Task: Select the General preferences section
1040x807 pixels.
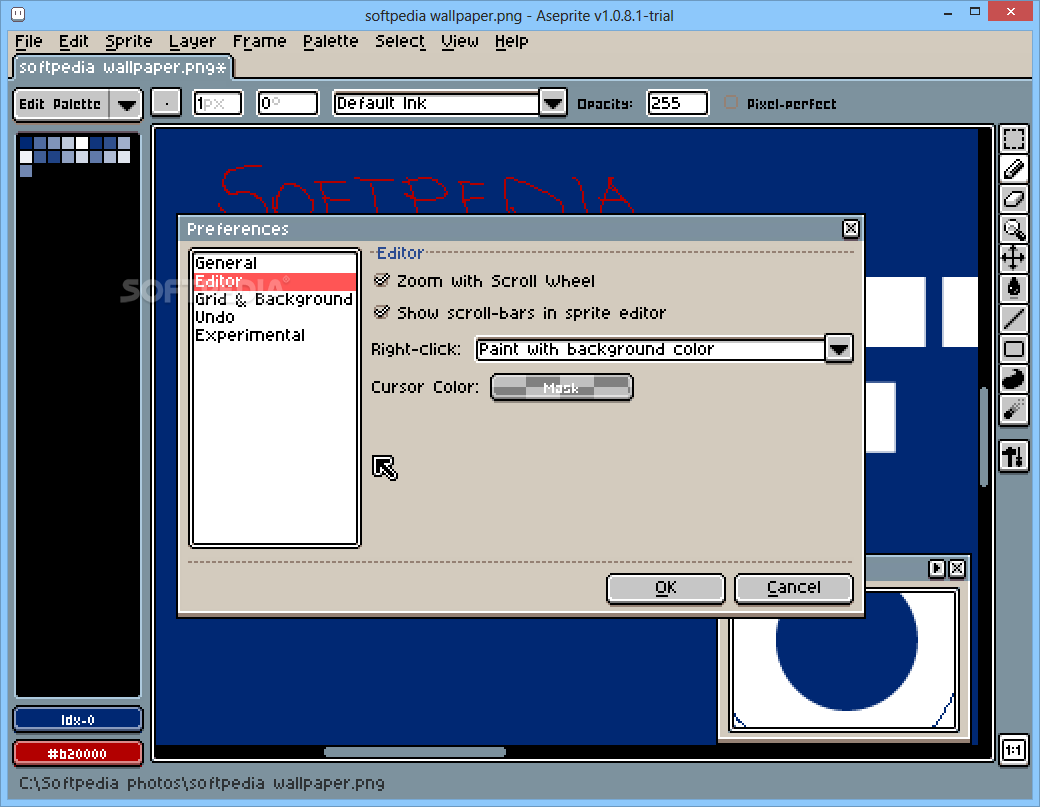Action: tap(275, 263)
